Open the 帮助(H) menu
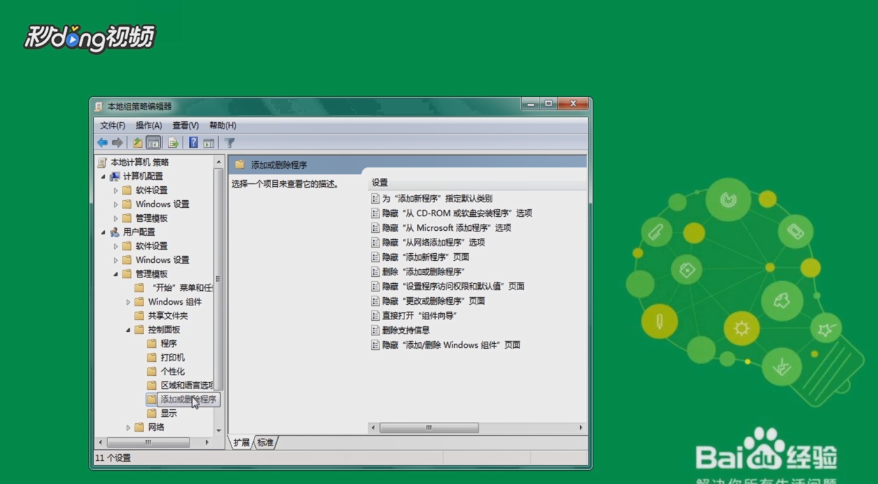 tap(223, 125)
